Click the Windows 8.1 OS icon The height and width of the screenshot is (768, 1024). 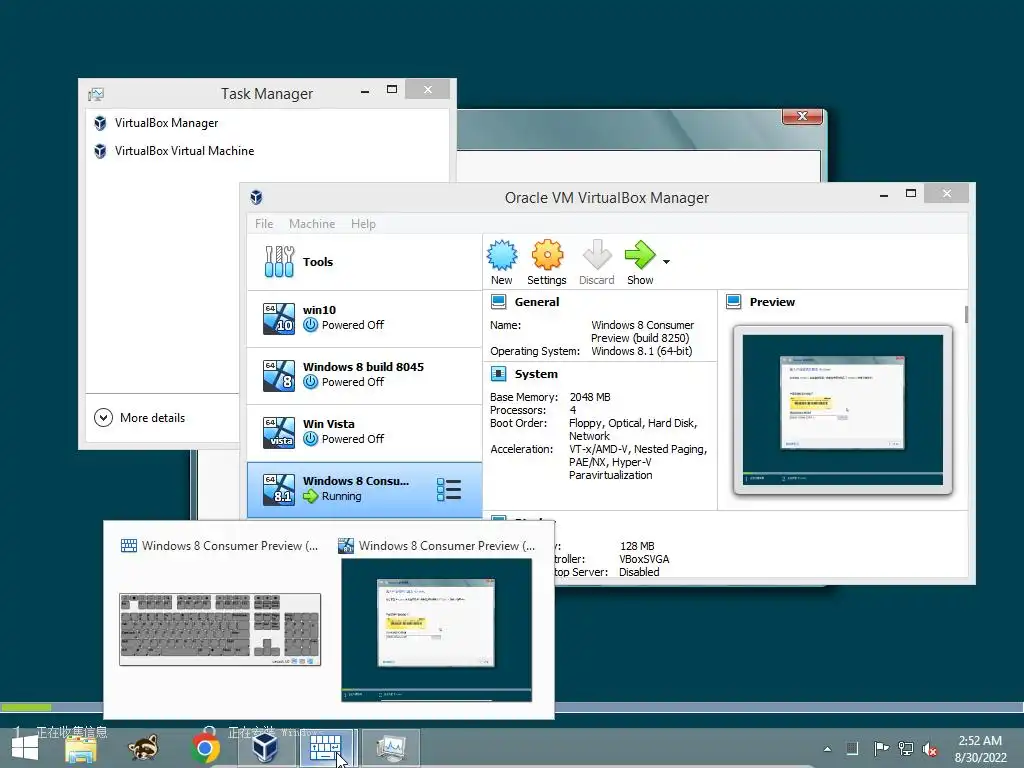tap(279, 490)
